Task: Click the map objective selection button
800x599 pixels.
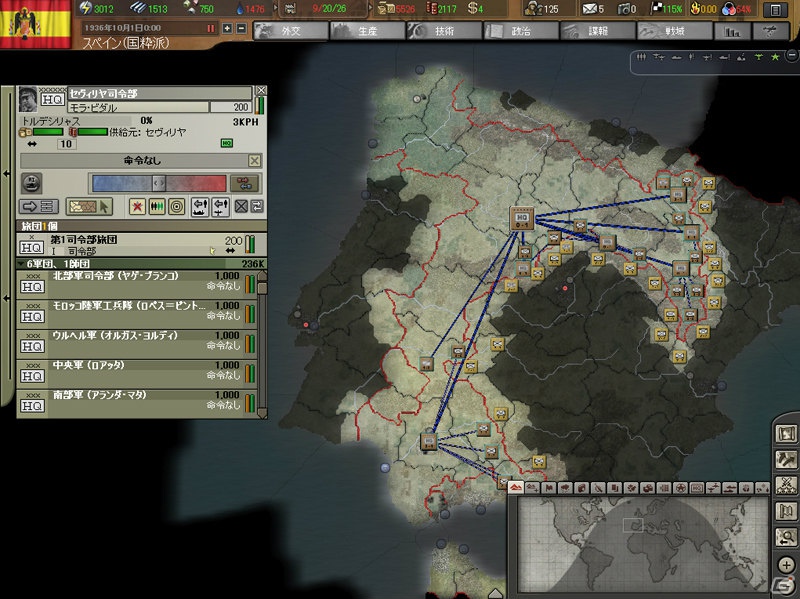Action: click(x=89, y=207)
